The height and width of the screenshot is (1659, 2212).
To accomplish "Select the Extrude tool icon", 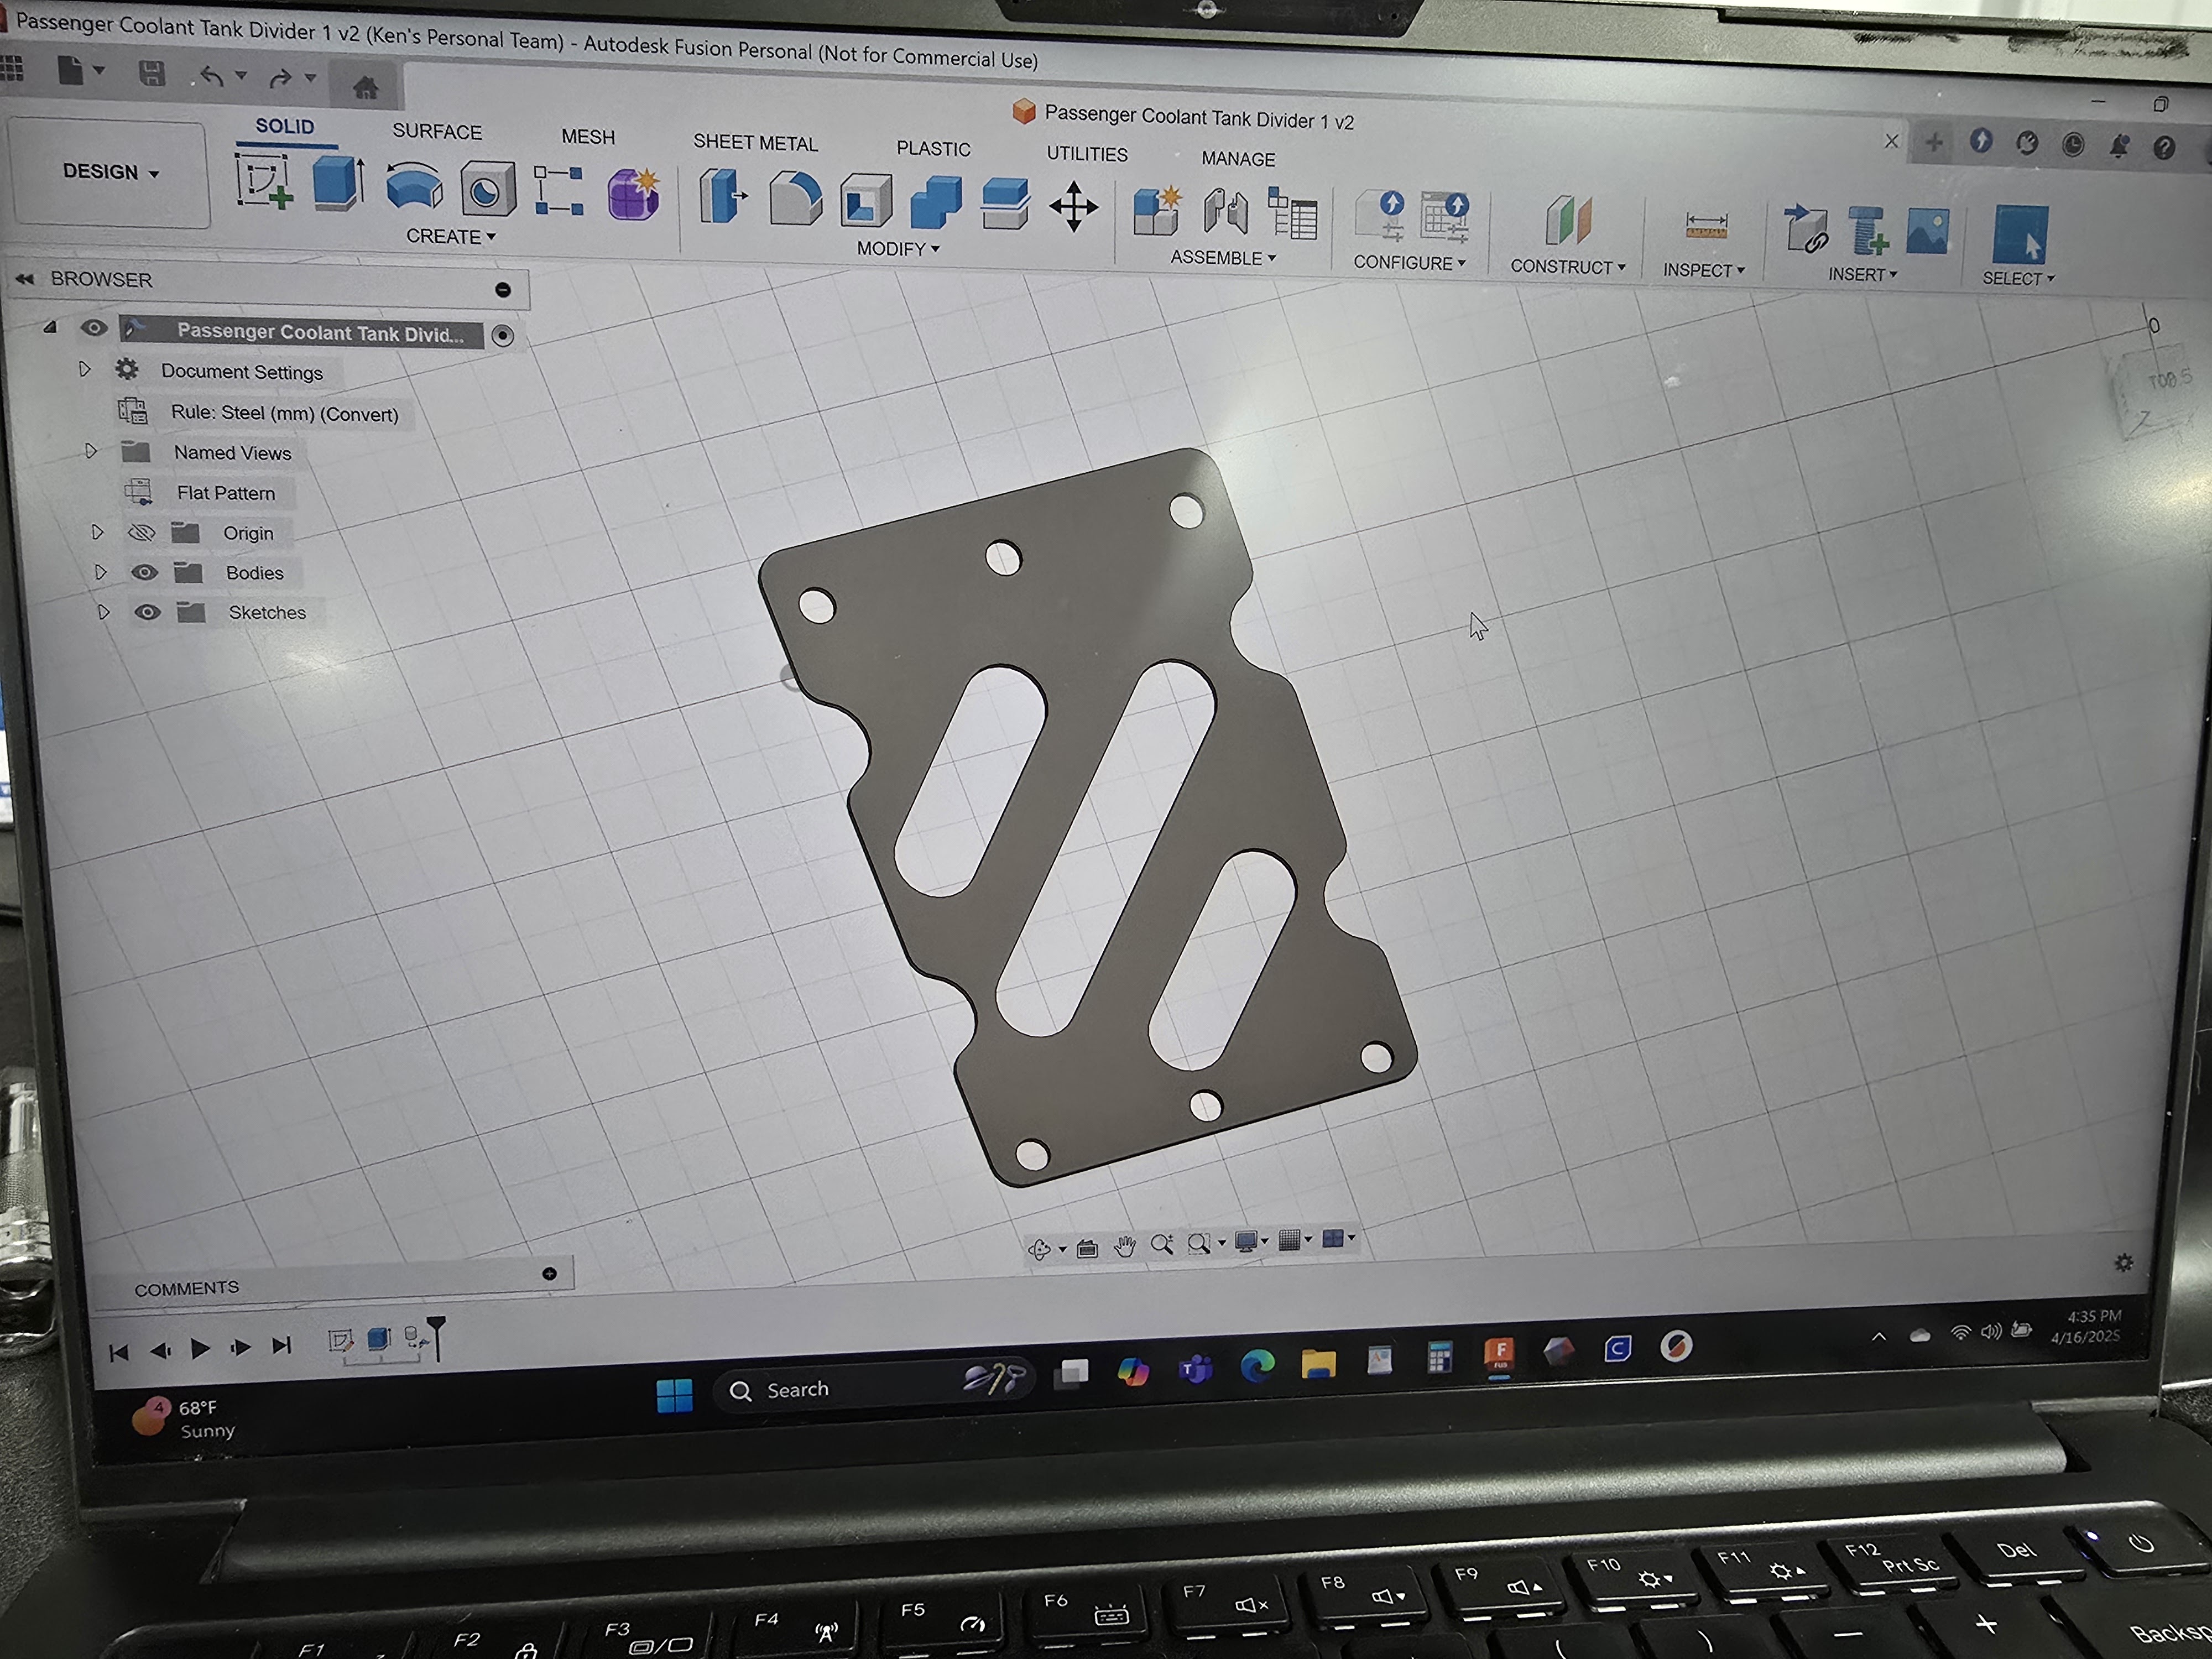I will click(x=338, y=184).
